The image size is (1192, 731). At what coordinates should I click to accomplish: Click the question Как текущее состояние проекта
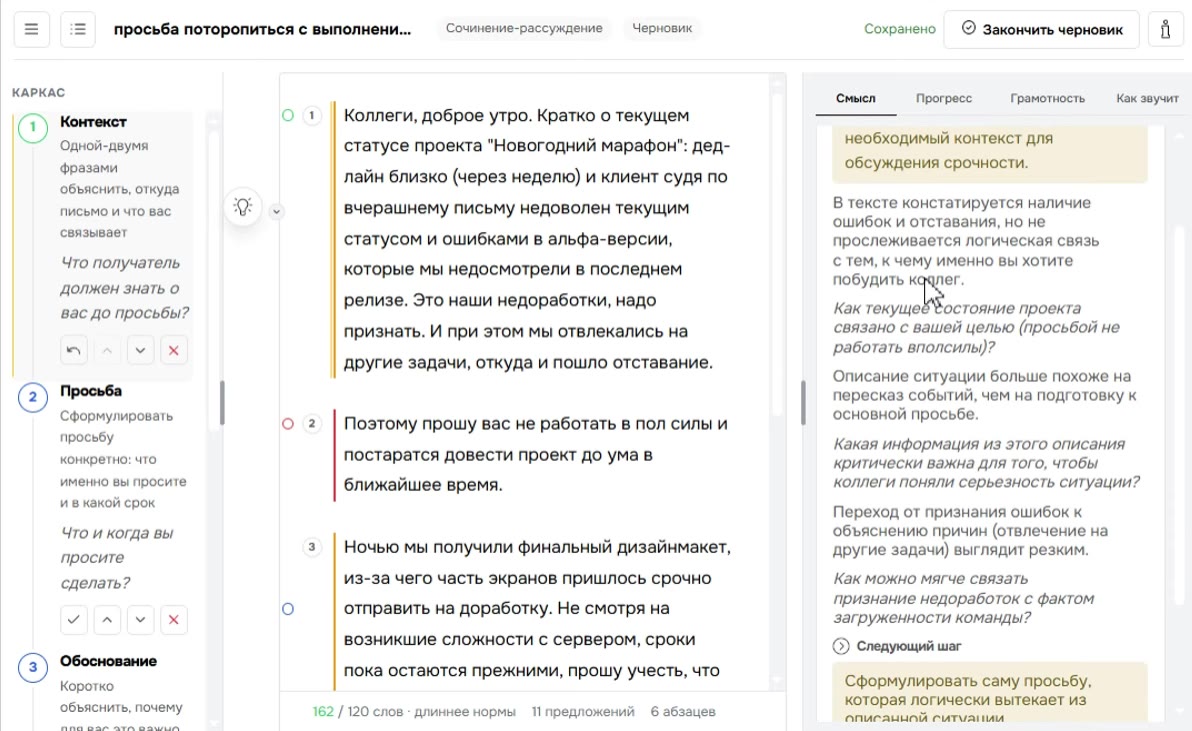pyautogui.click(x=976, y=328)
